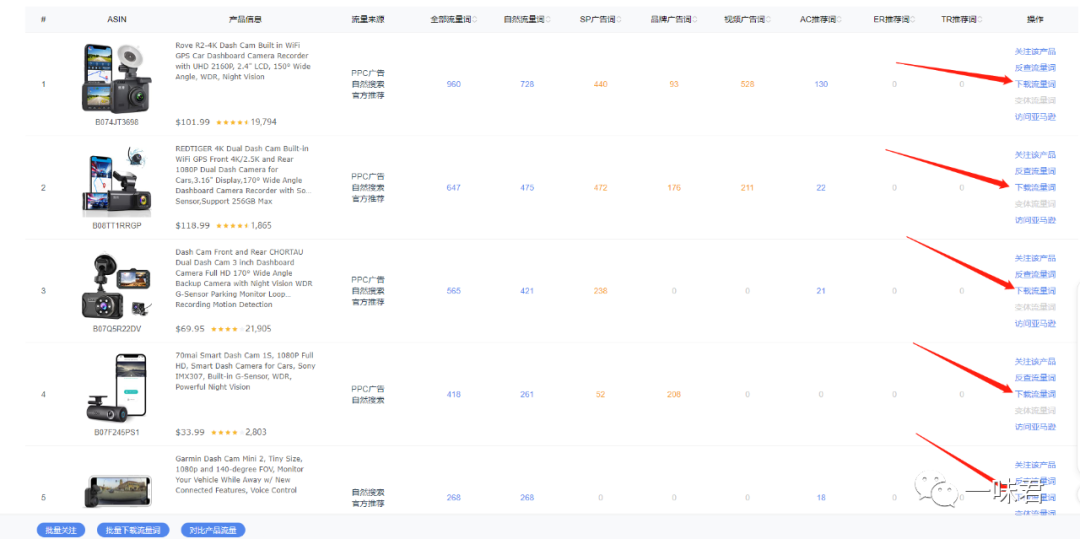
Task: Click 访问亚马逊 for the Rove R2-4K row
Action: pos(1035,117)
